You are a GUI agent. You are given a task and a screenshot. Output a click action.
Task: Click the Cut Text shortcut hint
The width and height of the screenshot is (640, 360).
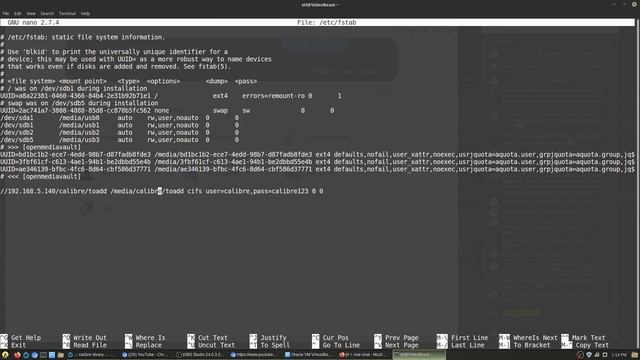tap(207, 338)
